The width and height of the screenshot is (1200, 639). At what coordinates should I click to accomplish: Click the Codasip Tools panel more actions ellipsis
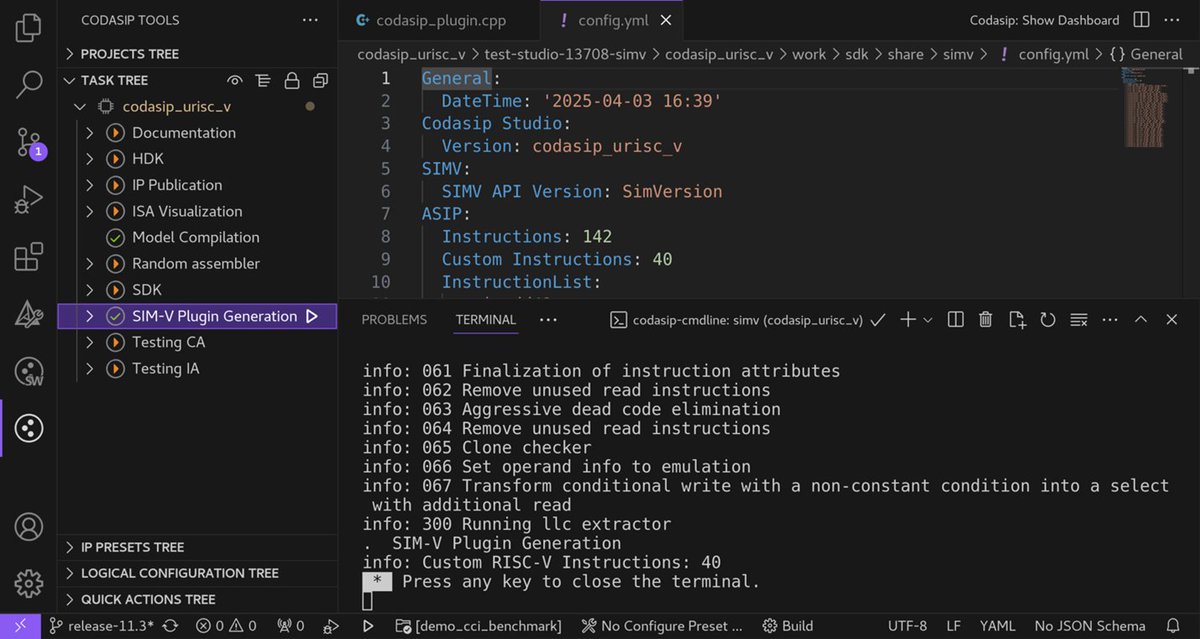(x=311, y=20)
